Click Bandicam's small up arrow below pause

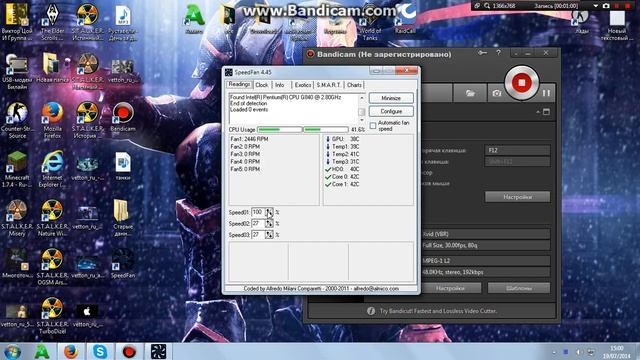click(x=538, y=112)
